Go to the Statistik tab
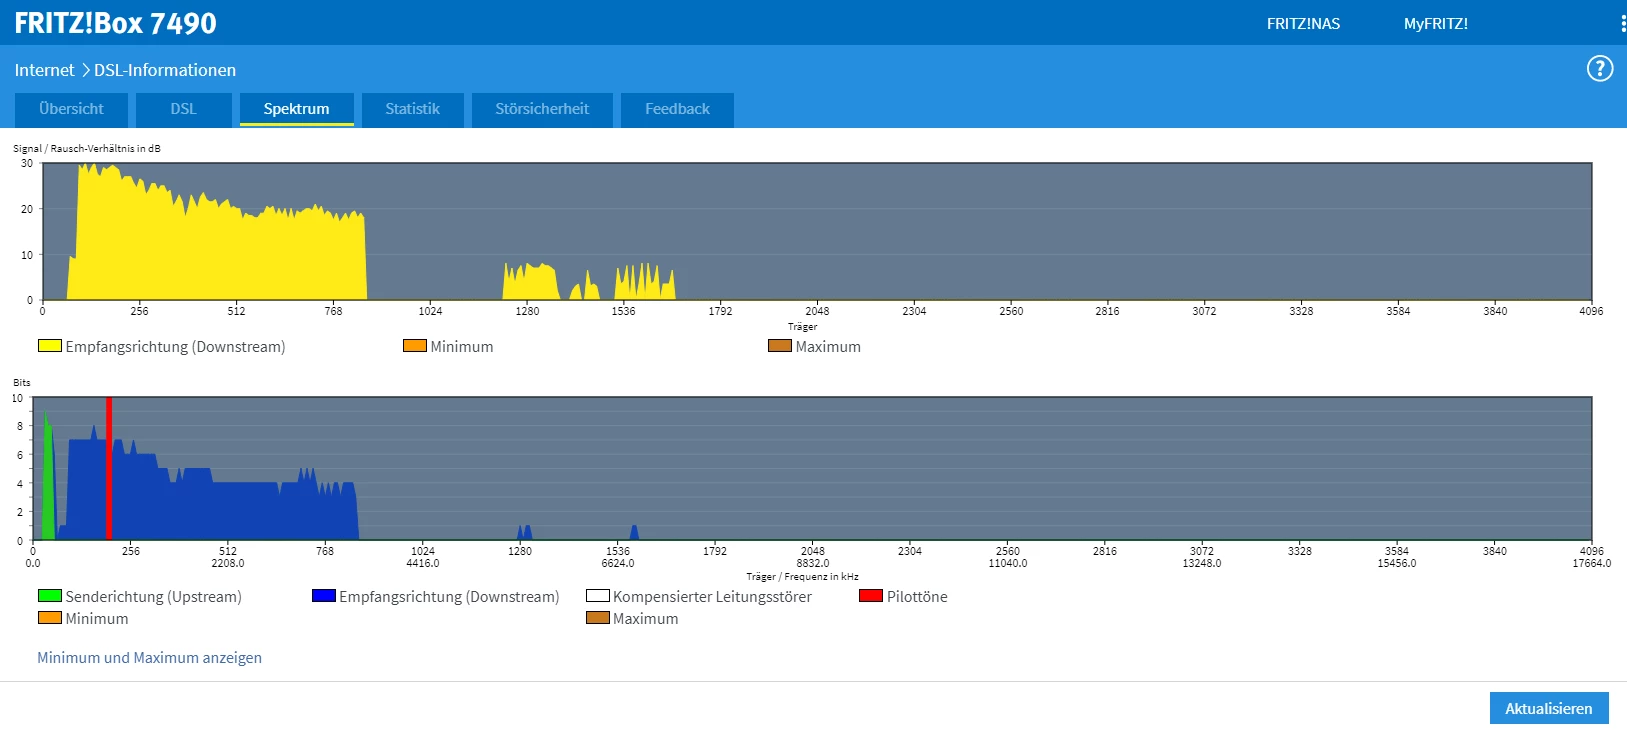This screenshot has width=1627, height=732. pyautogui.click(x=412, y=109)
